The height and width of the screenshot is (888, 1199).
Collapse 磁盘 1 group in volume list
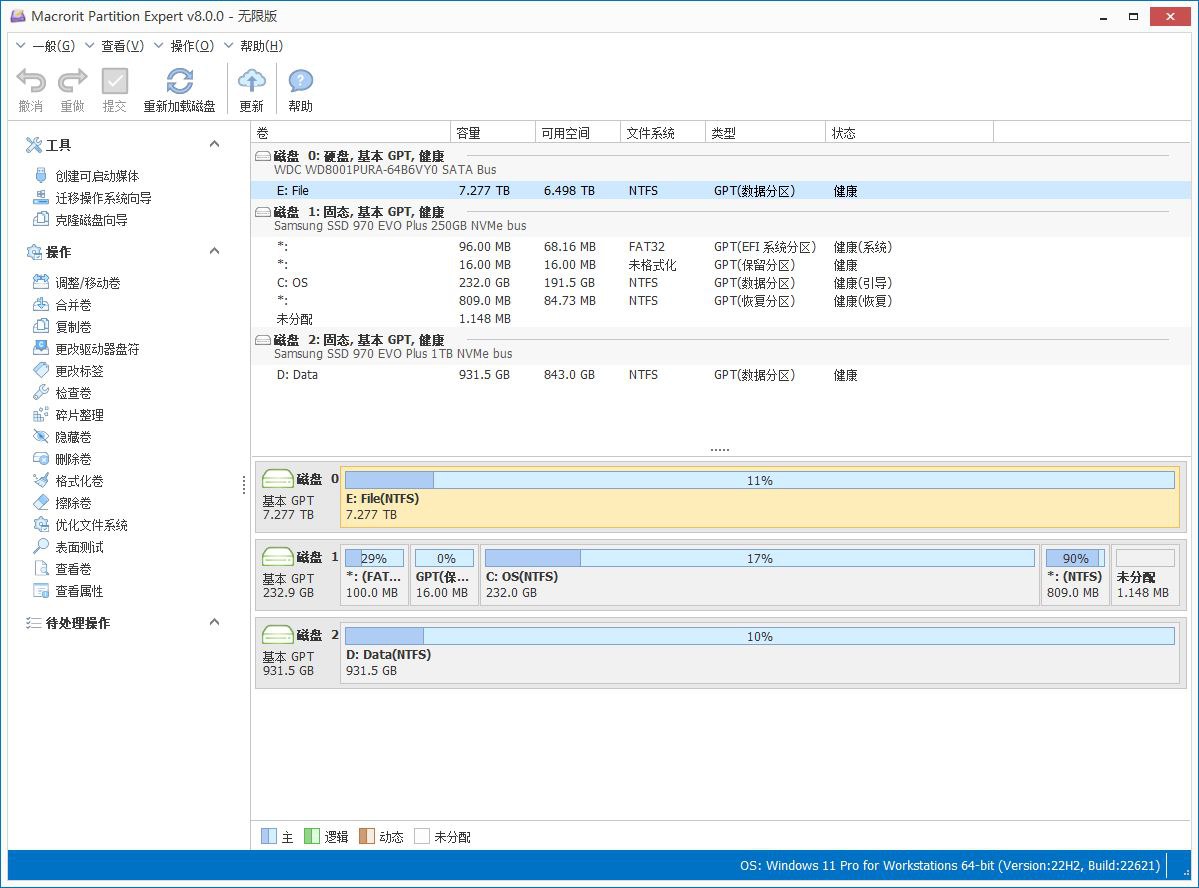(262, 212)
